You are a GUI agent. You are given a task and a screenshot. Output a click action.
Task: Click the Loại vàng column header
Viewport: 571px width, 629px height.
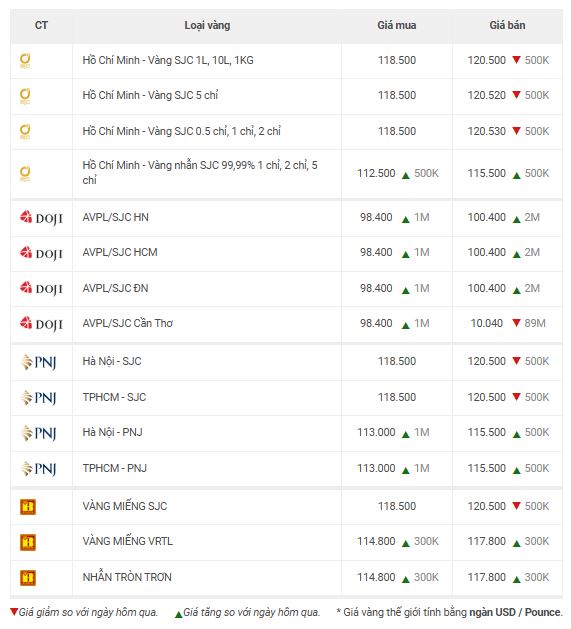click(x=207, y=25)
